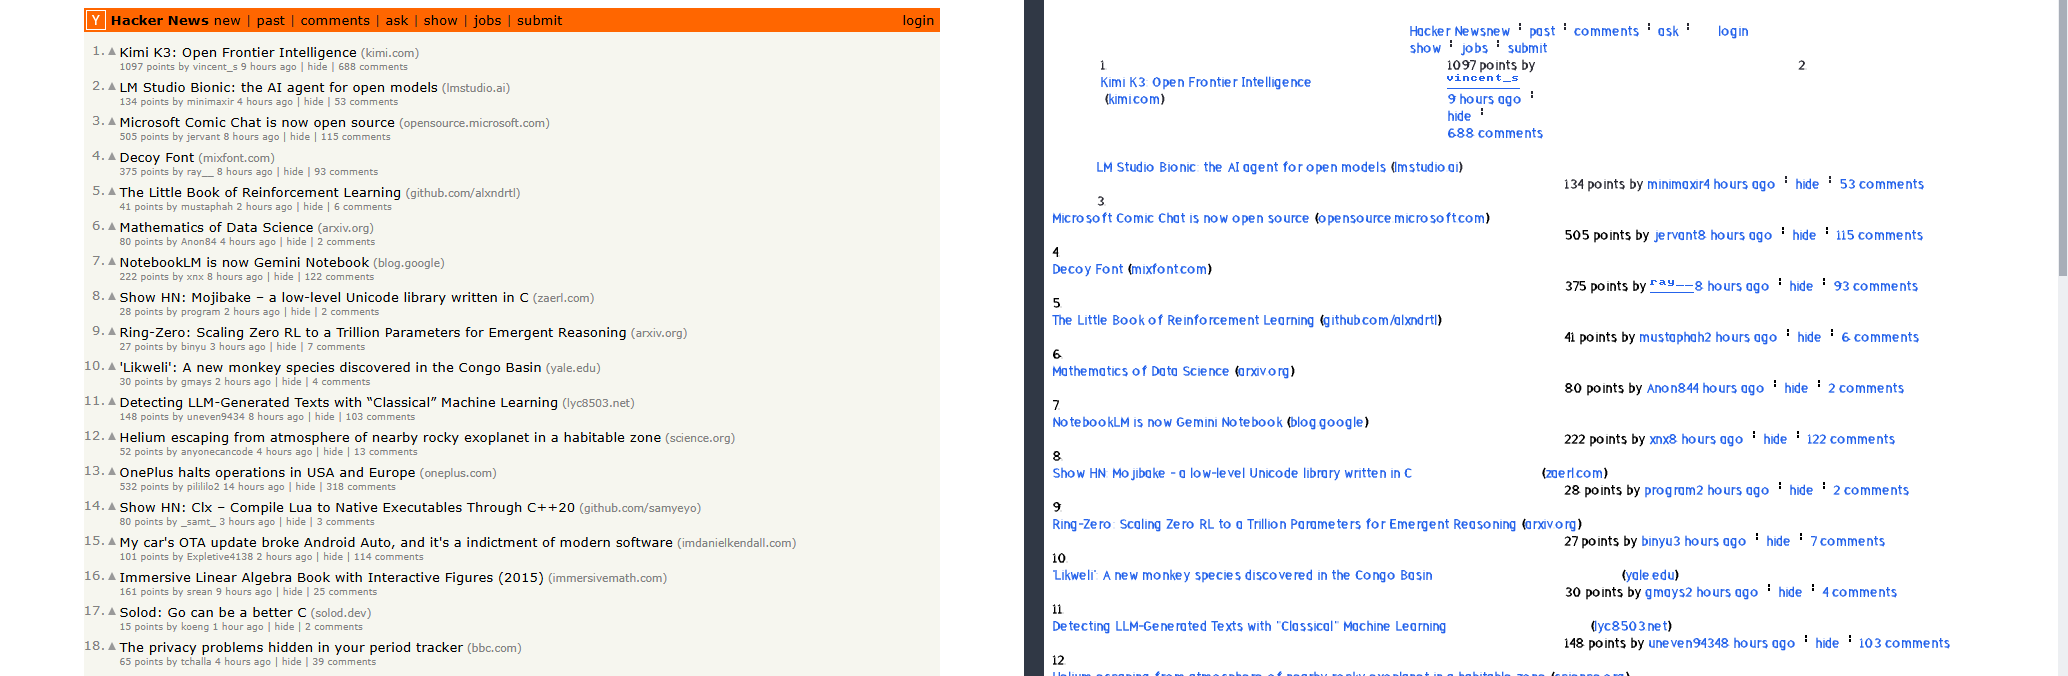
Task: Open 'Mathematics of Data Science' in unstyled pane
Action: [x=1140, y=371]
